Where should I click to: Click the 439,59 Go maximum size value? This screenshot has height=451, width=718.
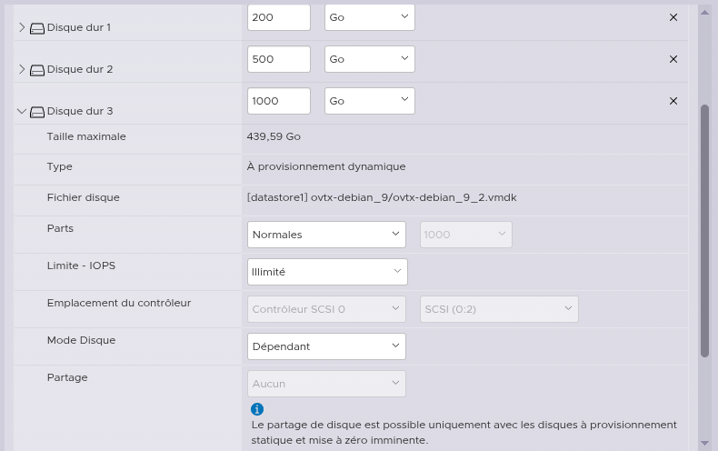[273, 136]
